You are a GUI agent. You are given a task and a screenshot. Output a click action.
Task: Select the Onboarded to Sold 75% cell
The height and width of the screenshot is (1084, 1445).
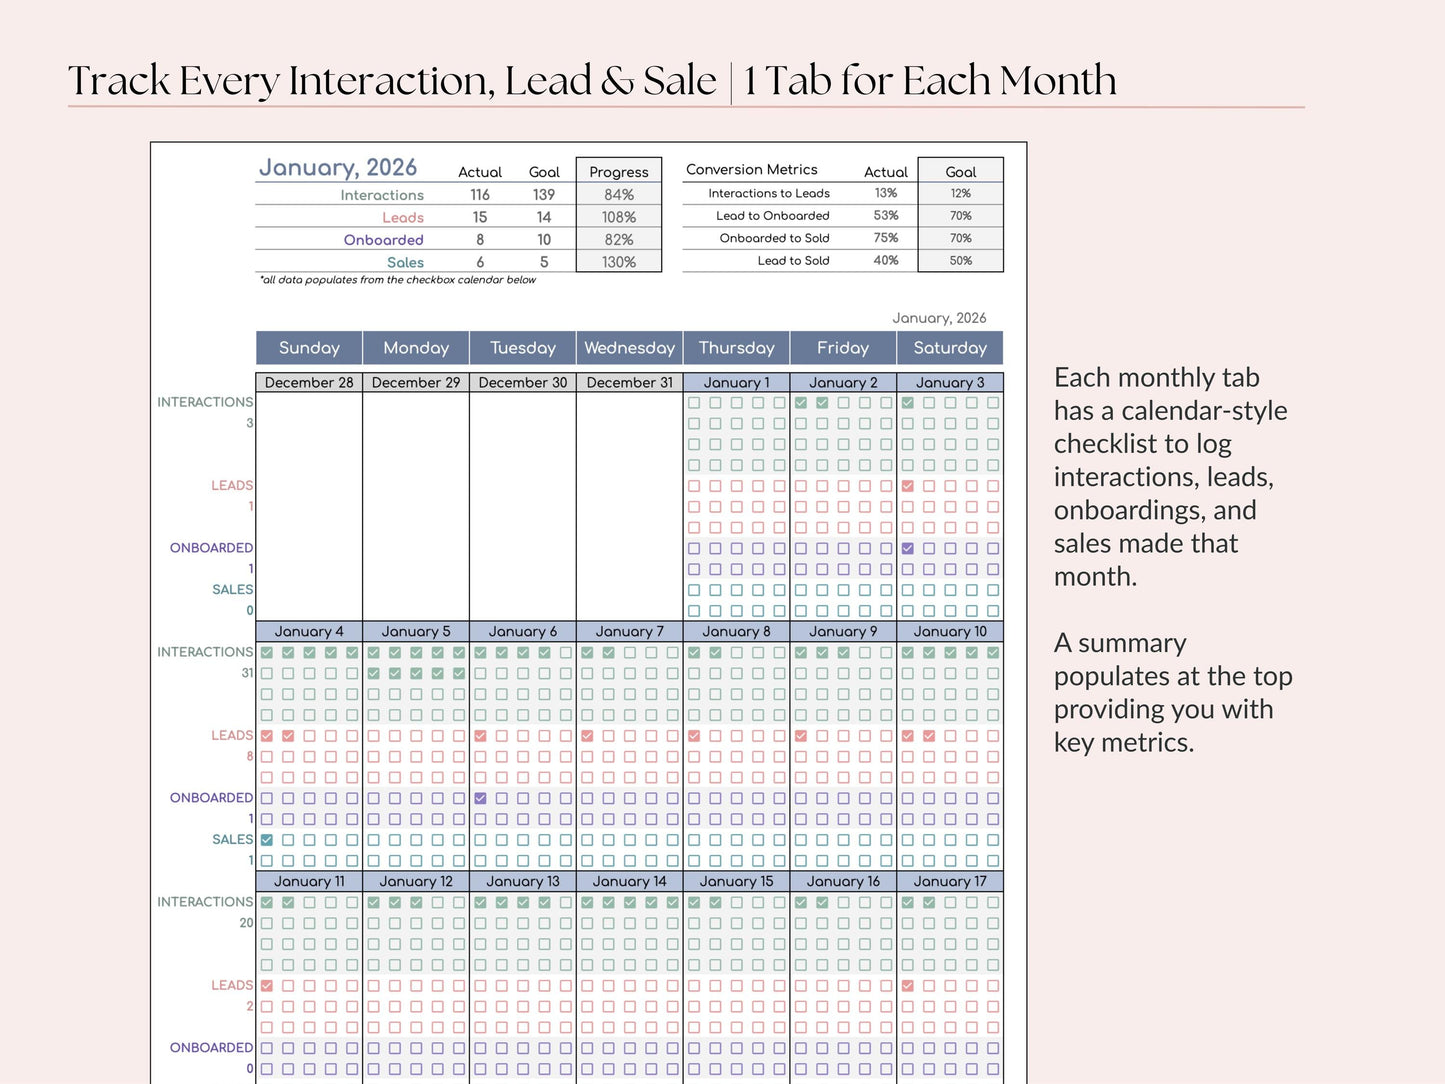click(x=886, y=238)
